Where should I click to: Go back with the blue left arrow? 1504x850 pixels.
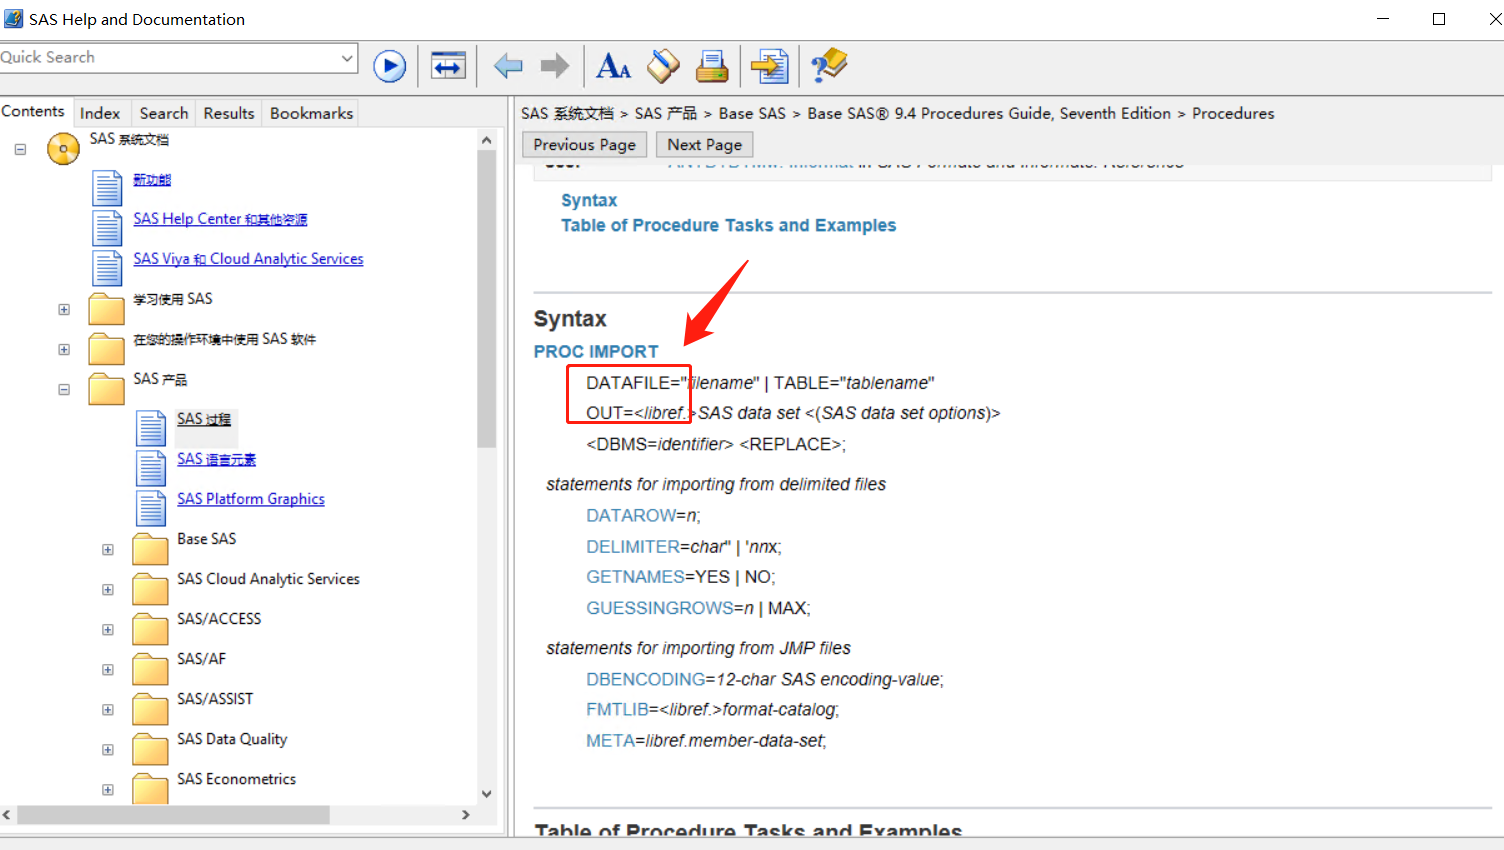point(508,67)
